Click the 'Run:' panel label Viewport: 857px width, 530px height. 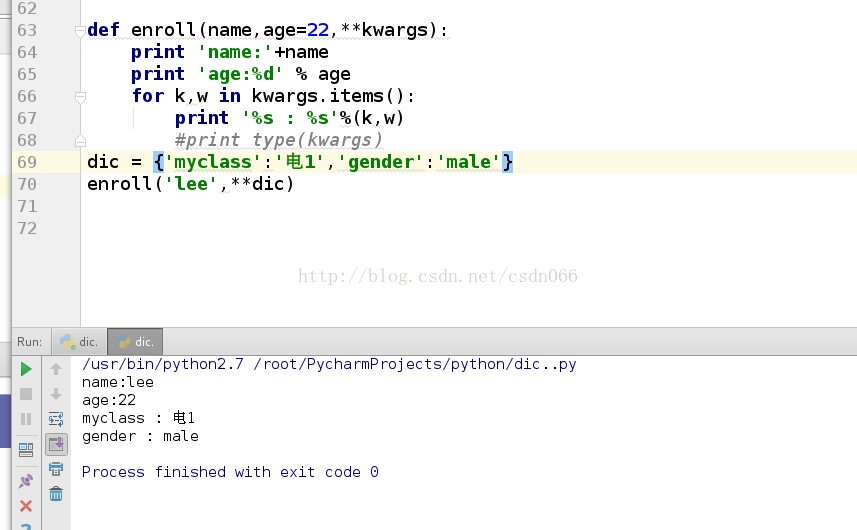[x=30, y=341]
